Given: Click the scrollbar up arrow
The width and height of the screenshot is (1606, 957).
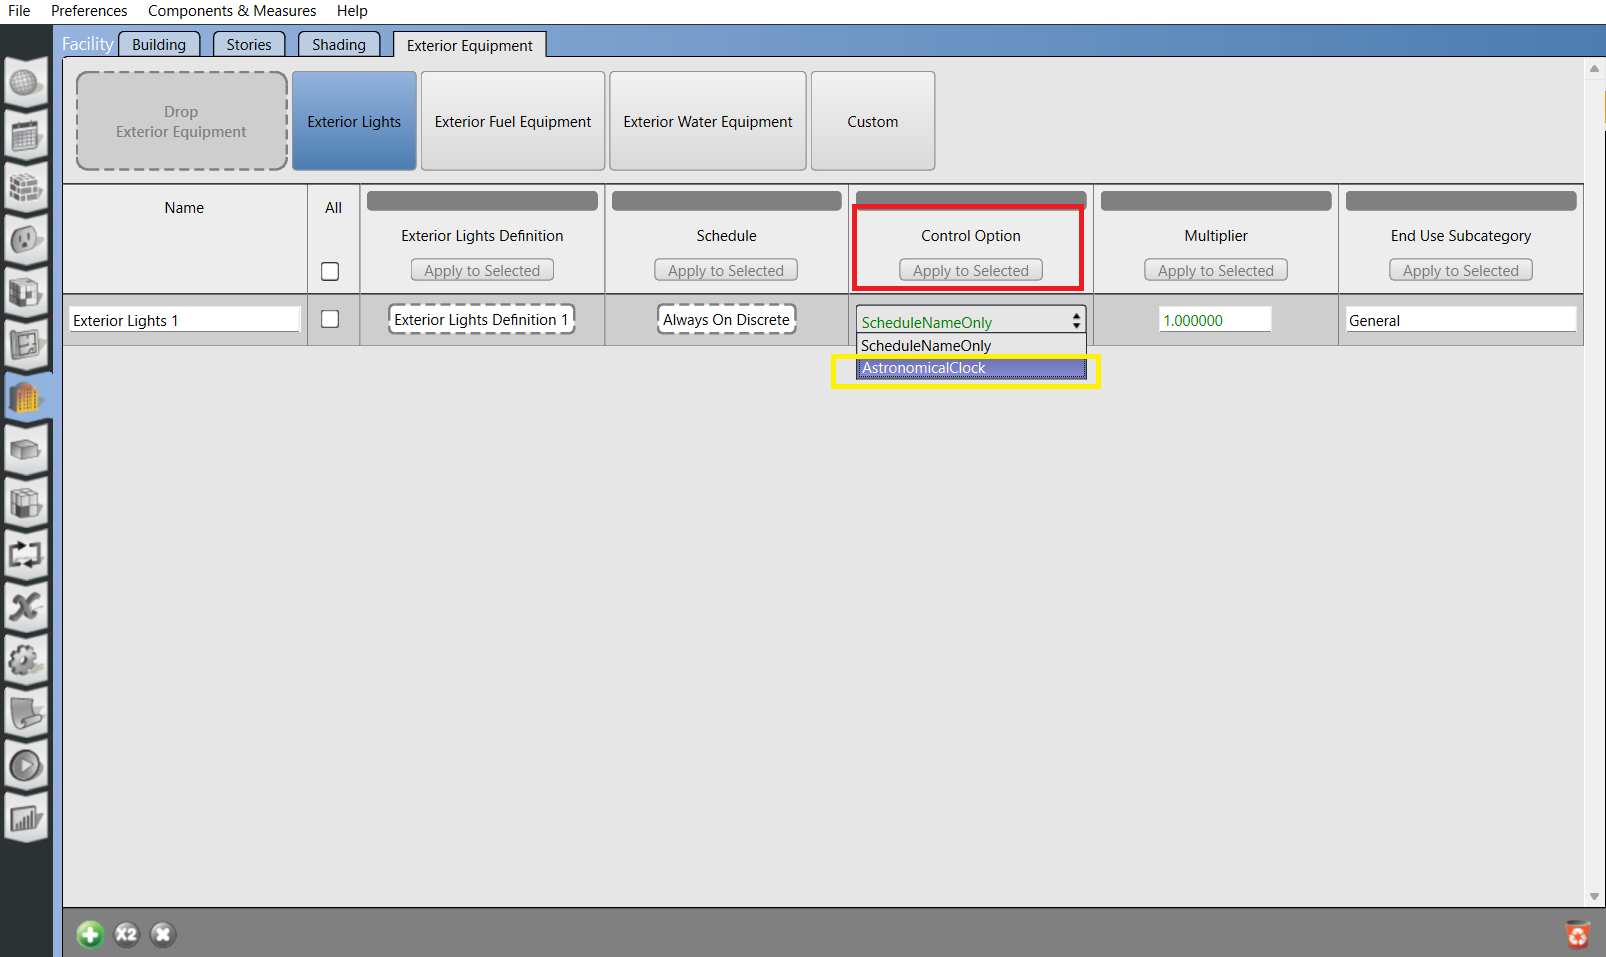Looking at the screenshot, I should (x=1594, y=69).
